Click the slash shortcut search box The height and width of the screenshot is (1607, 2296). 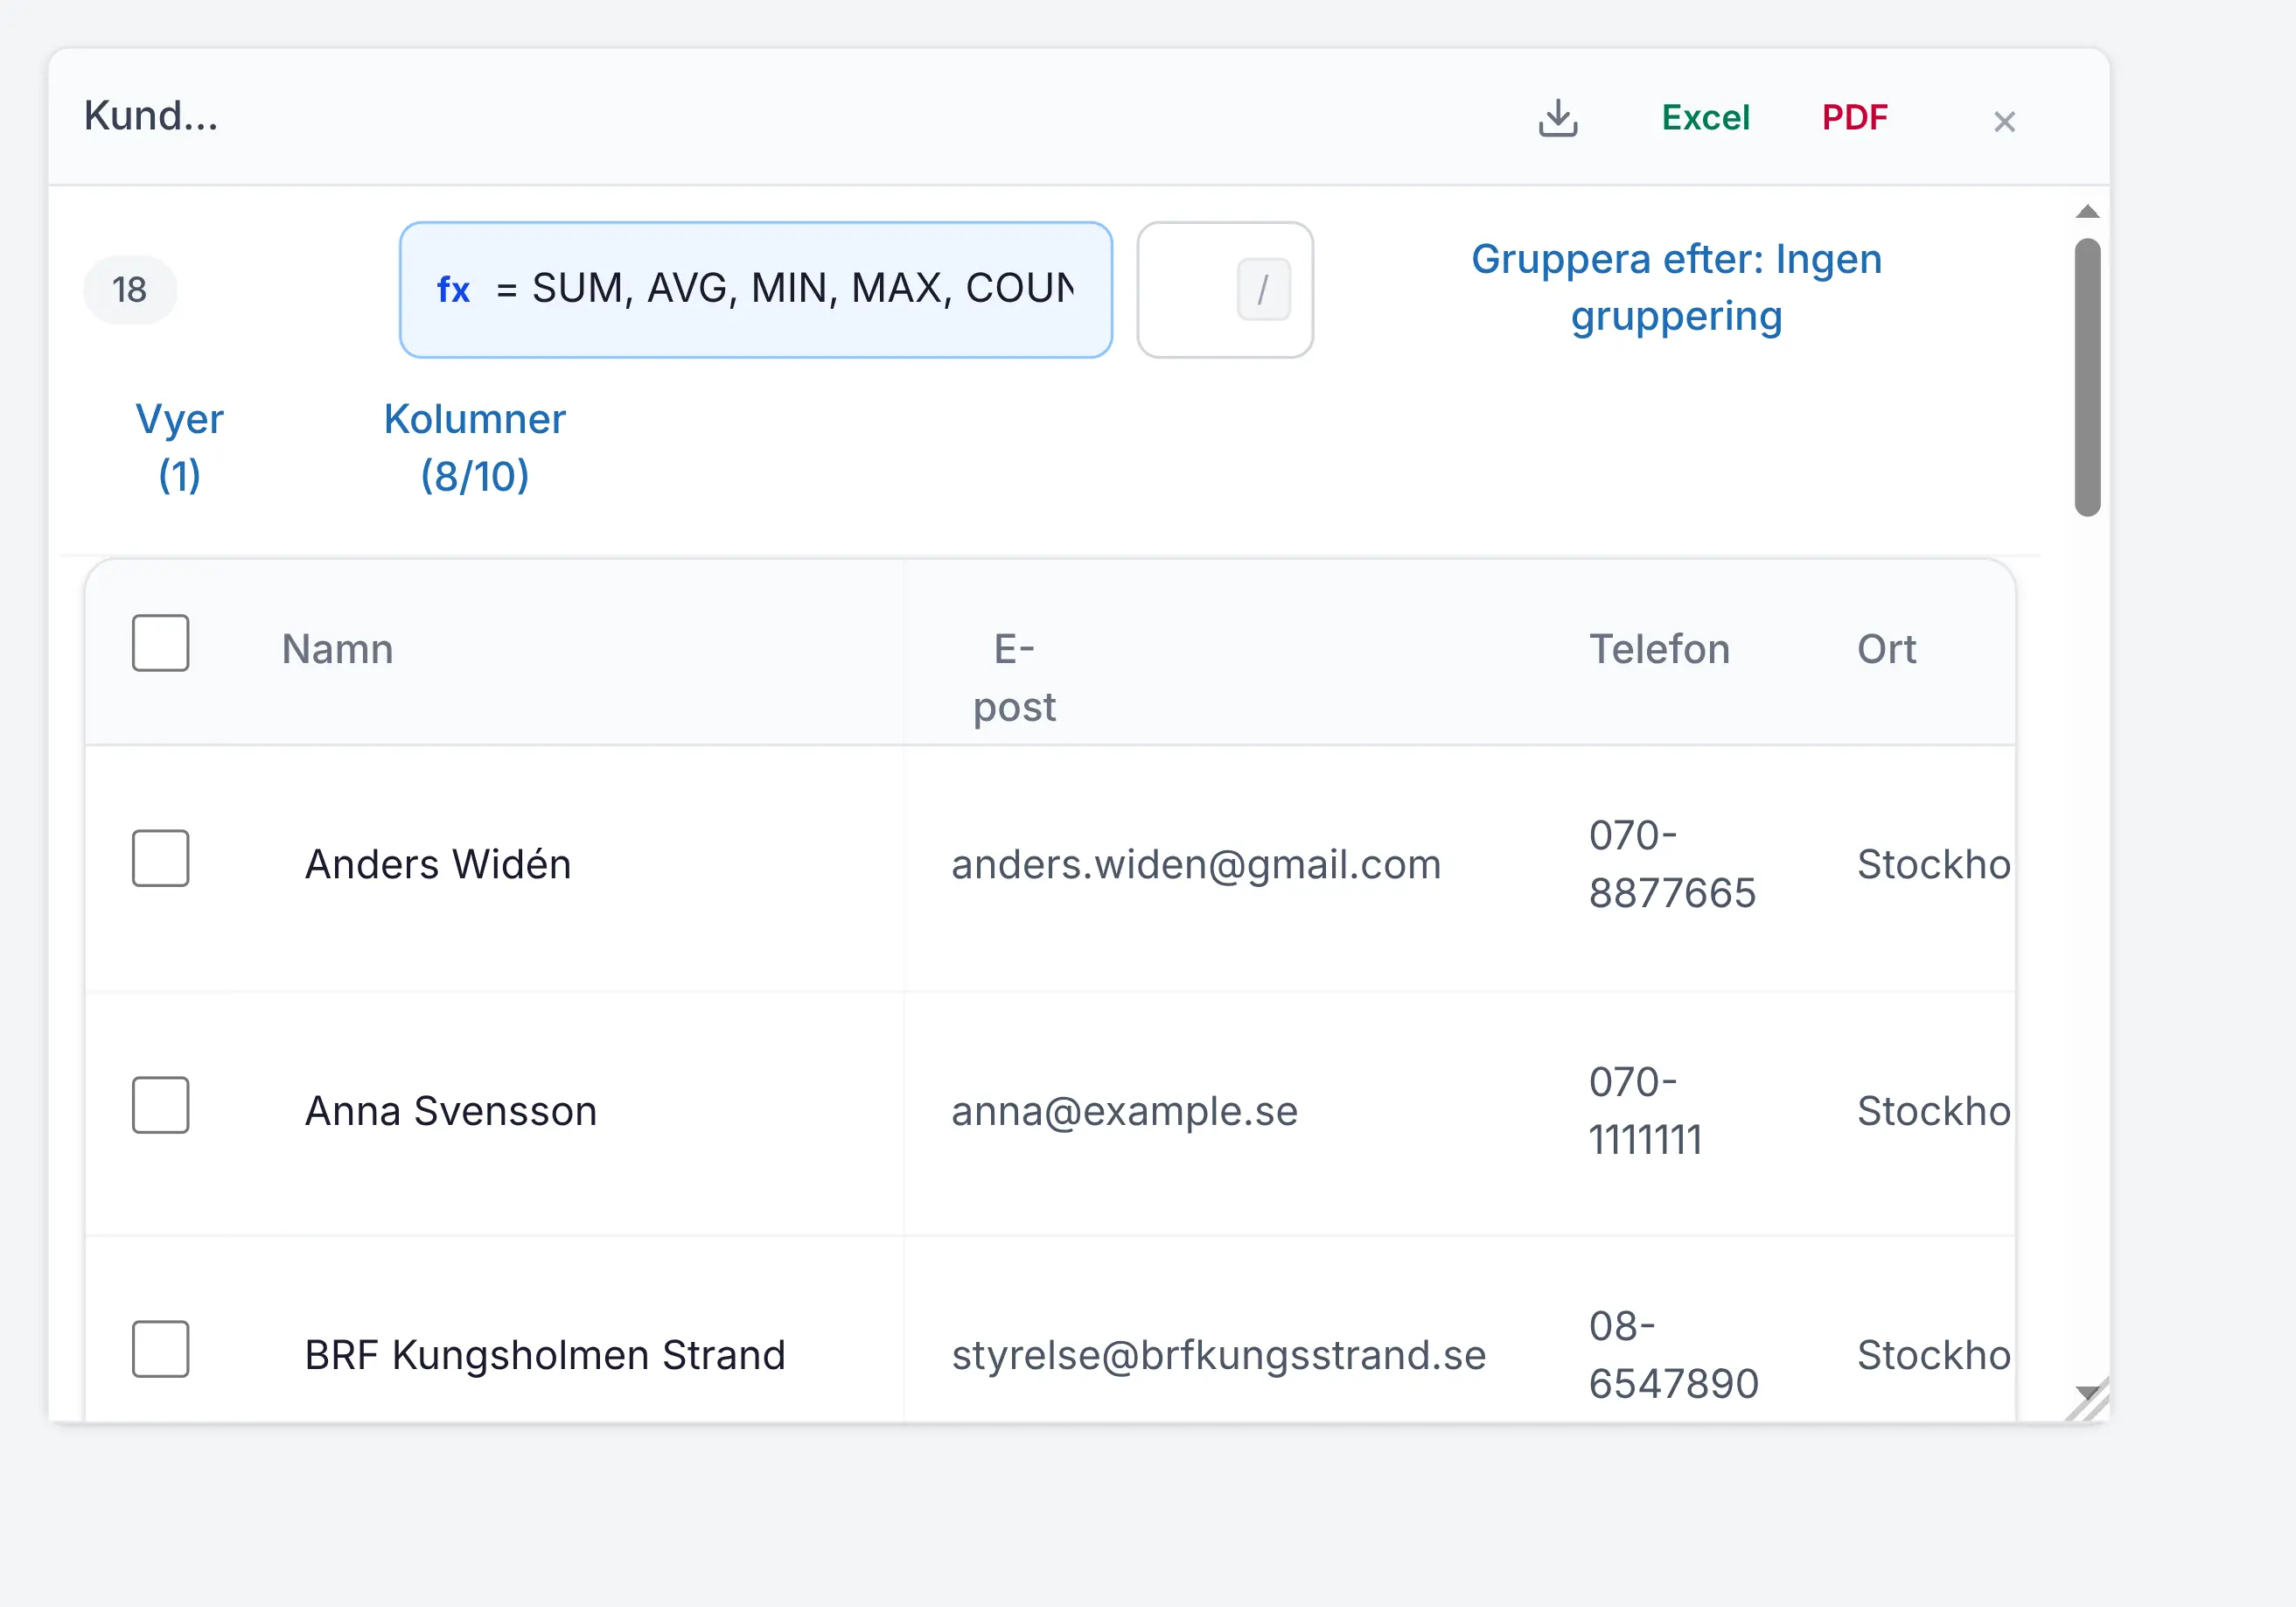(x=1225, y=290)
